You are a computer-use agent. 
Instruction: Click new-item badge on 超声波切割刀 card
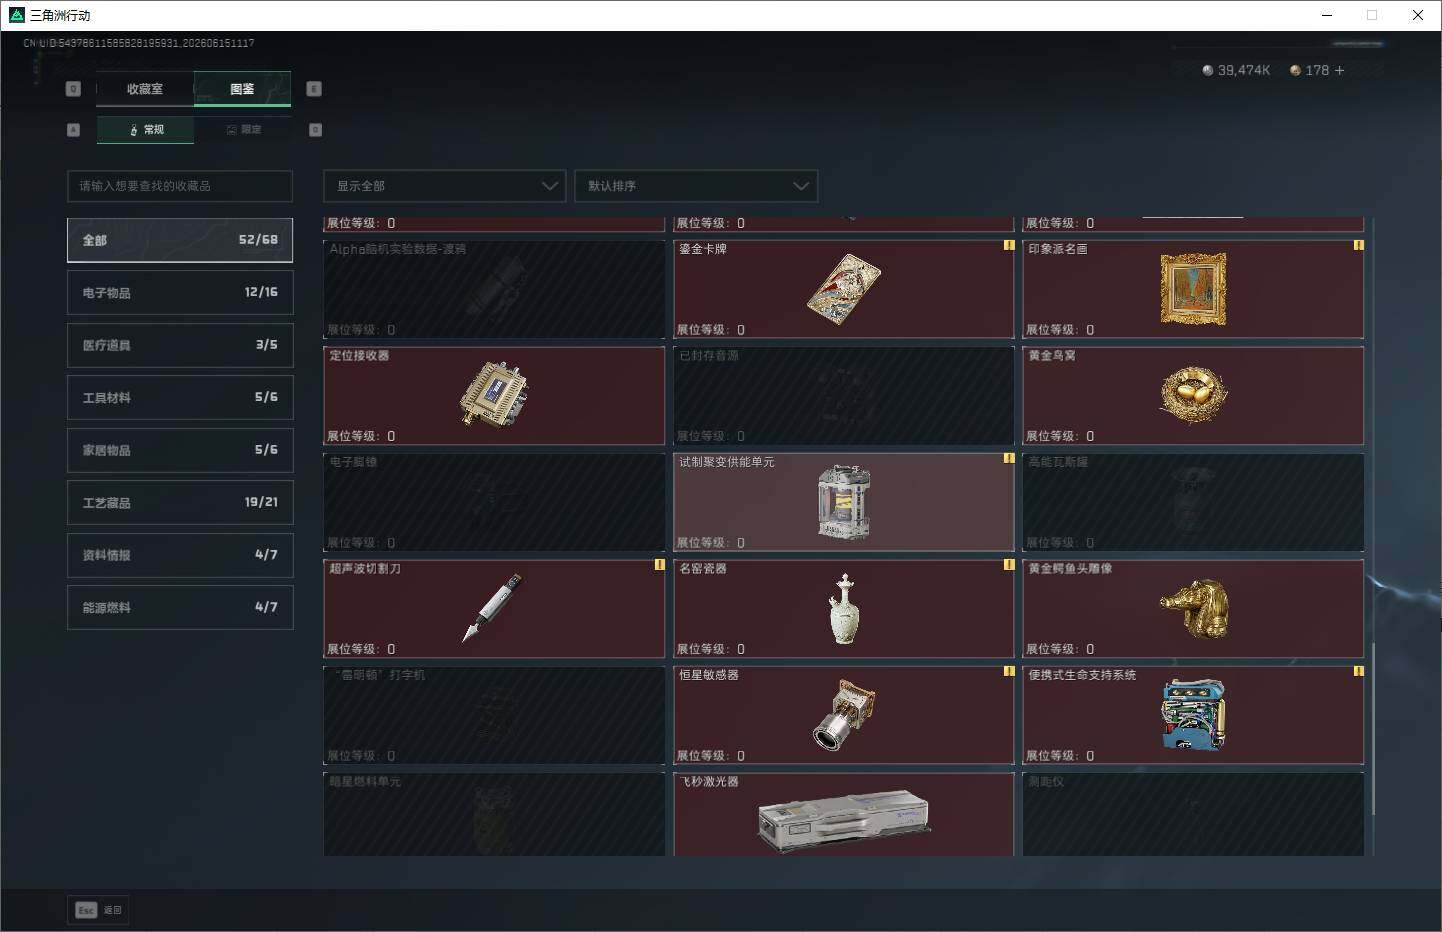[x=659, y=565]
